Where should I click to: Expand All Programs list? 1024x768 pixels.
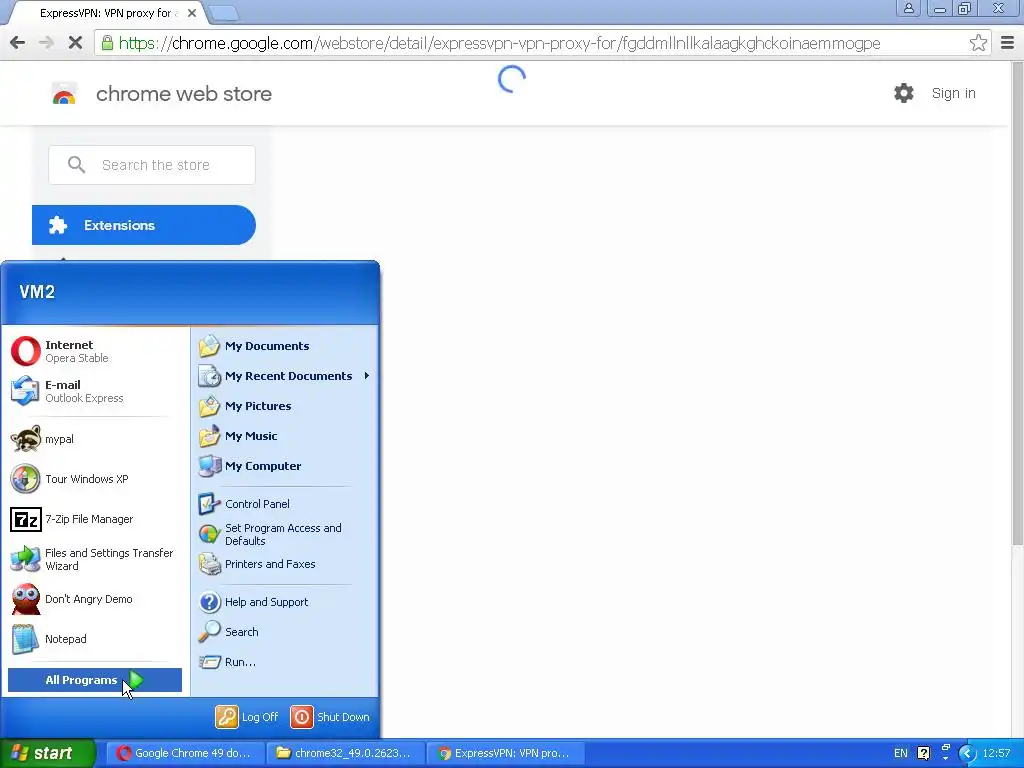[x=95, y=680]
